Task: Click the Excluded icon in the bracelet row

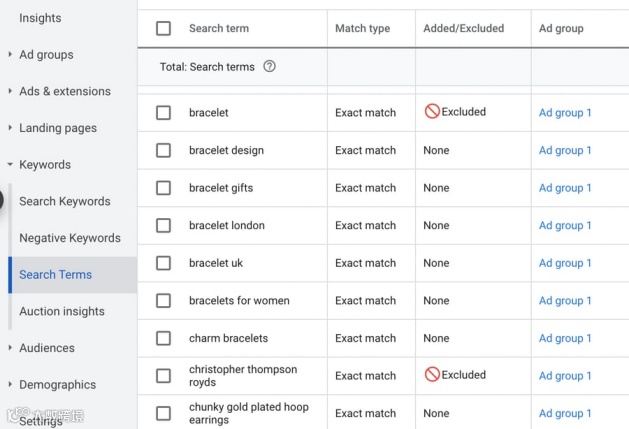Action: [432, 112]
